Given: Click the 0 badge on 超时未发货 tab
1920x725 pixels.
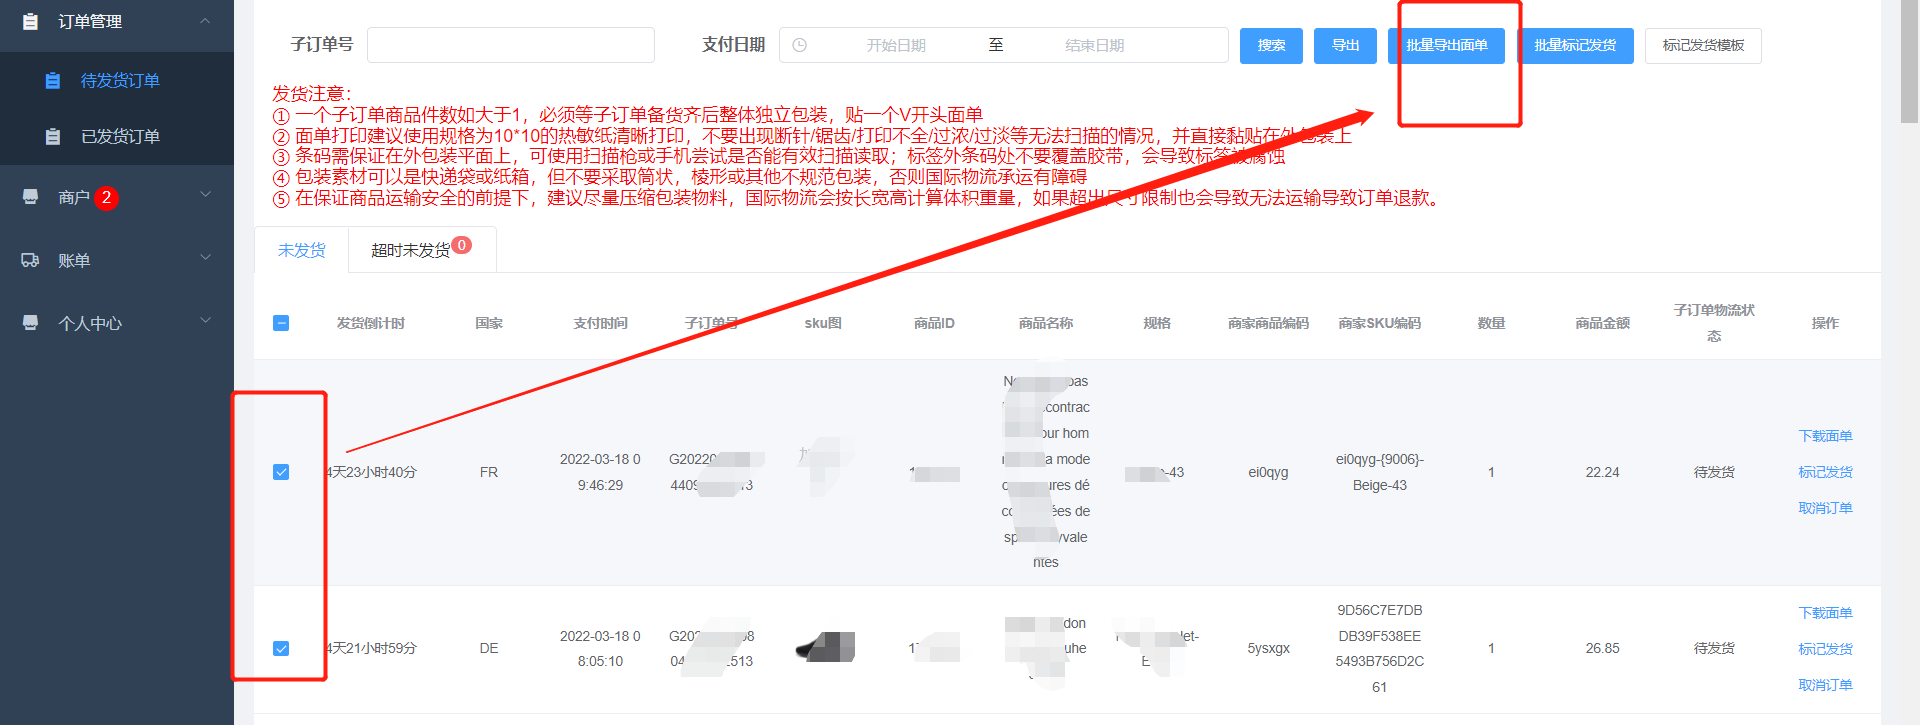Looking at the screenshot, I should click(461, 245).
